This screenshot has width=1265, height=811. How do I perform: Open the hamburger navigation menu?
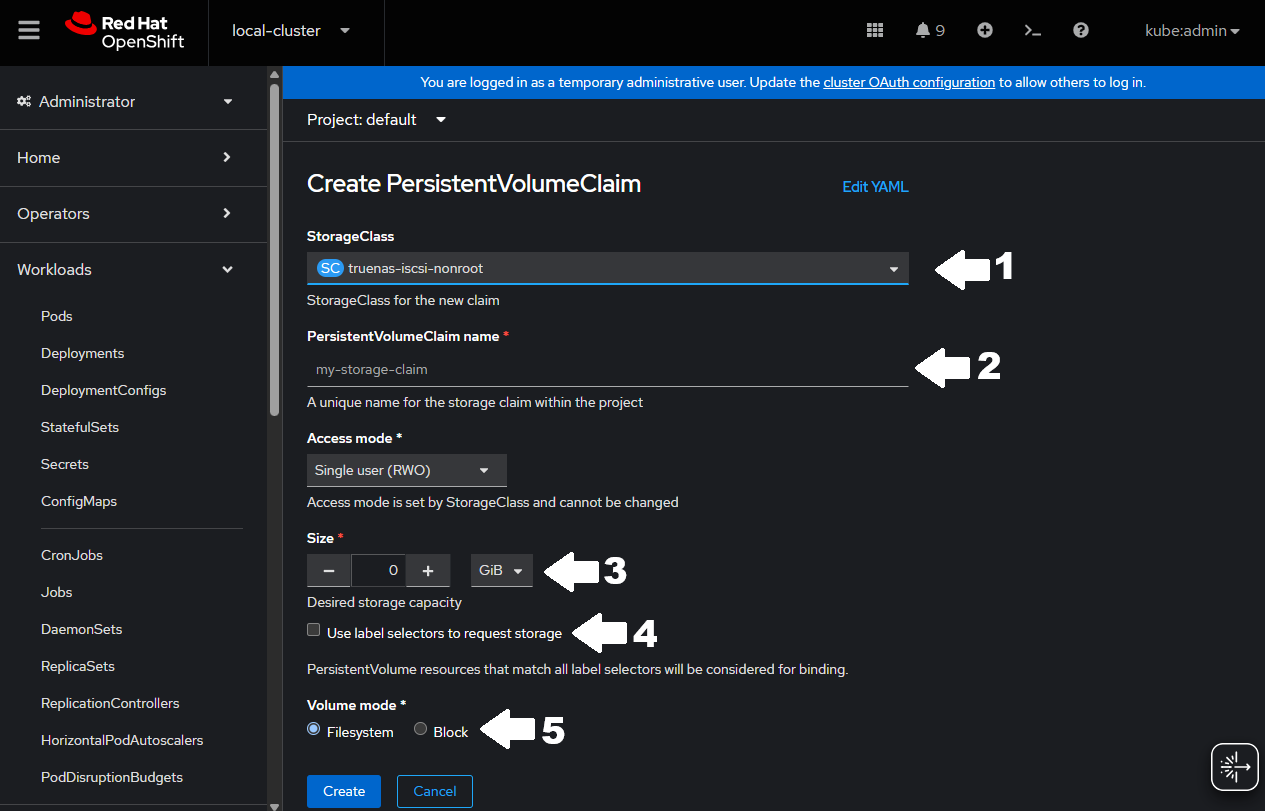coord(29,30)
